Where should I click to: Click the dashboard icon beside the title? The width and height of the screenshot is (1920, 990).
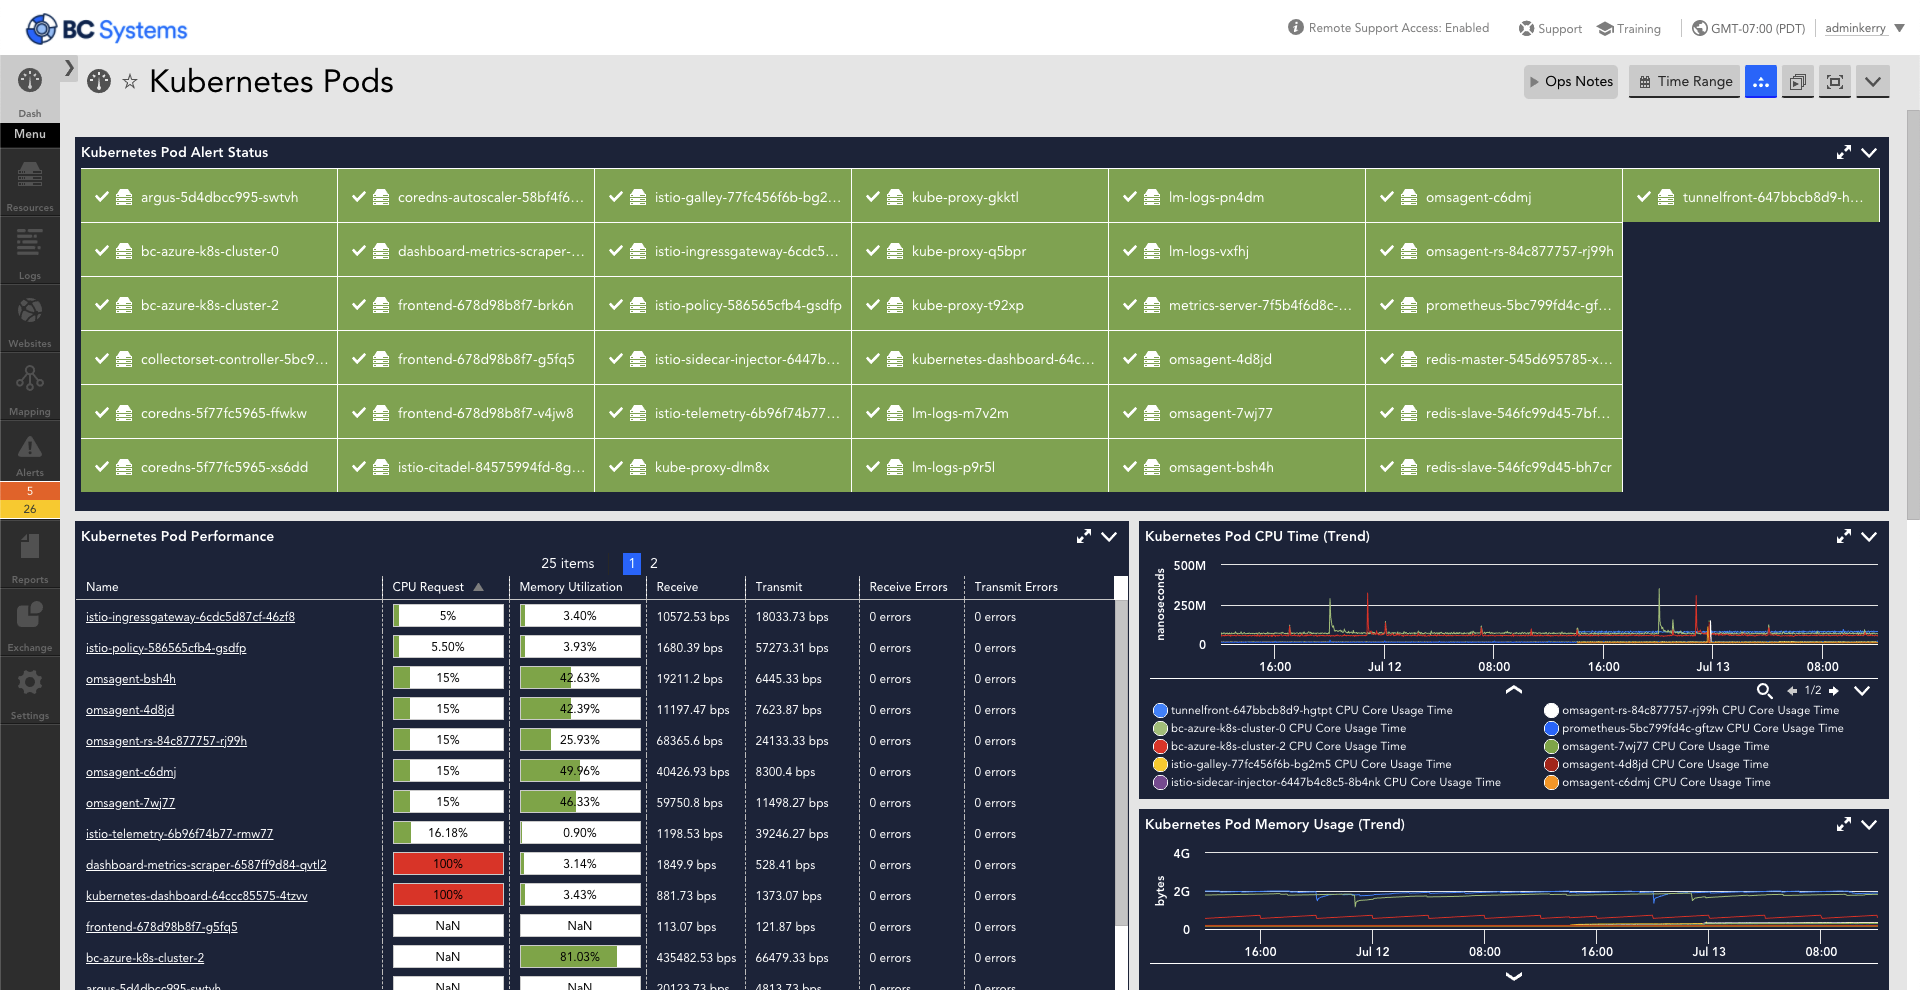pos(99,81)
